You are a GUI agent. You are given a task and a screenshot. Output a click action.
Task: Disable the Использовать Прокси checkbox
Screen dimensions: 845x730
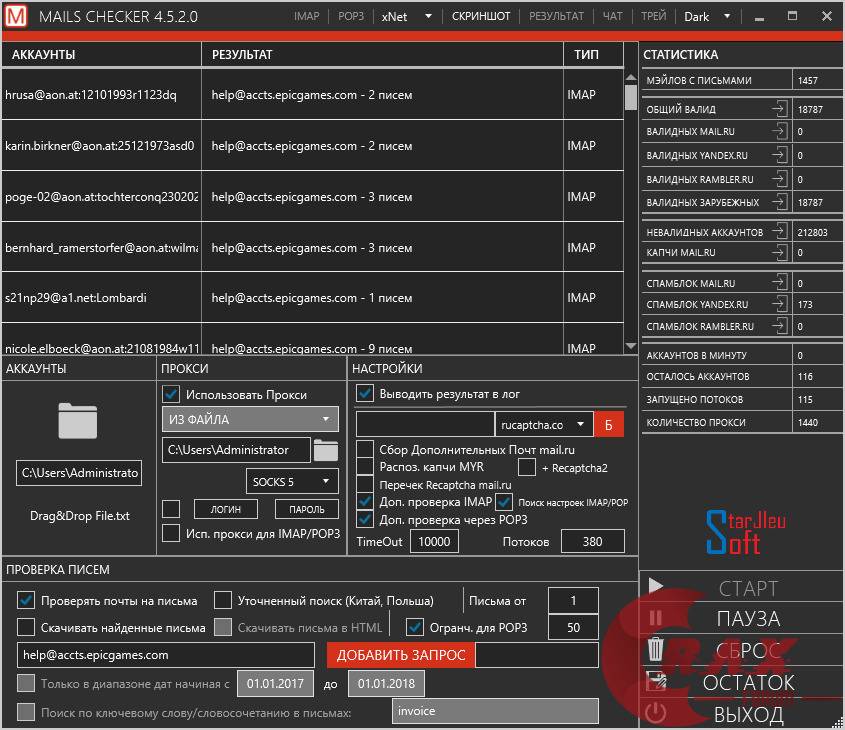pos(171,394)
